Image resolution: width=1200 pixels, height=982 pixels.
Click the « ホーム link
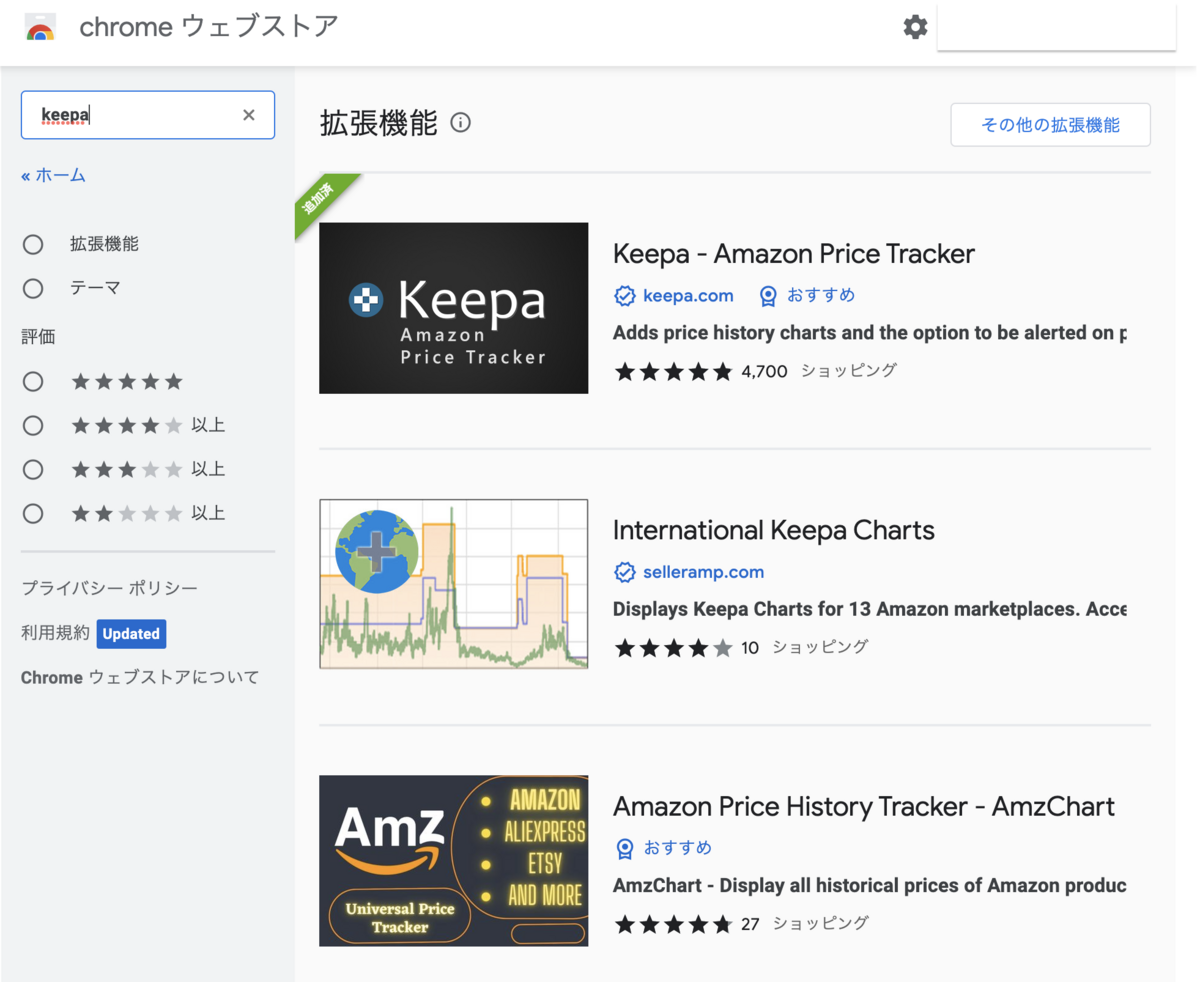pyautogui.click(x=54, y=175)
